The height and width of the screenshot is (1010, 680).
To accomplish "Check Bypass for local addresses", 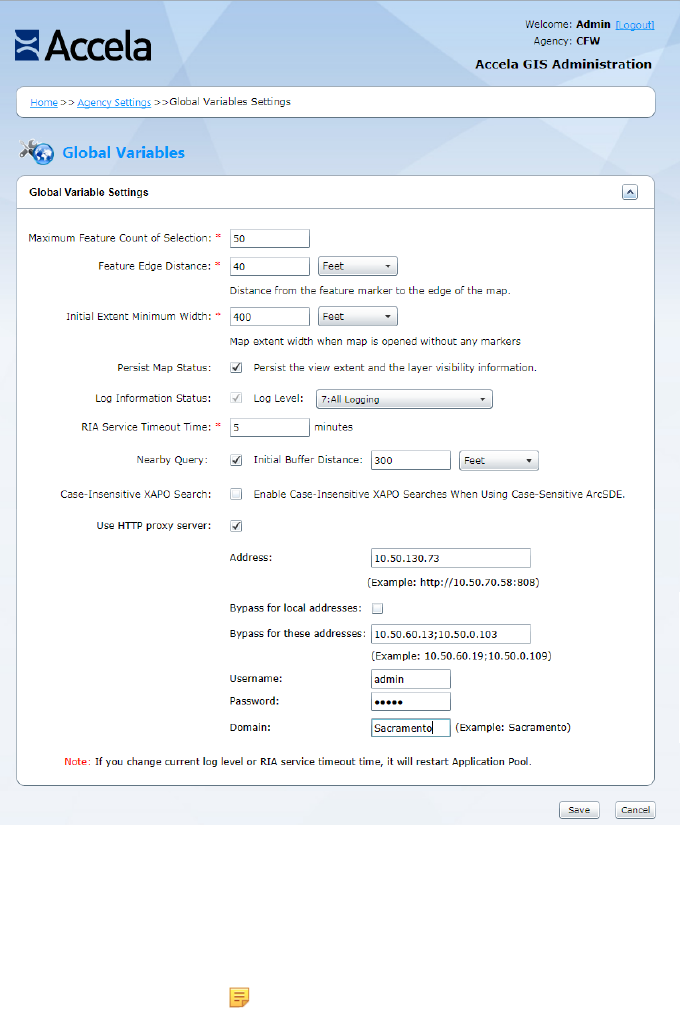I will (x=378, y=608).
